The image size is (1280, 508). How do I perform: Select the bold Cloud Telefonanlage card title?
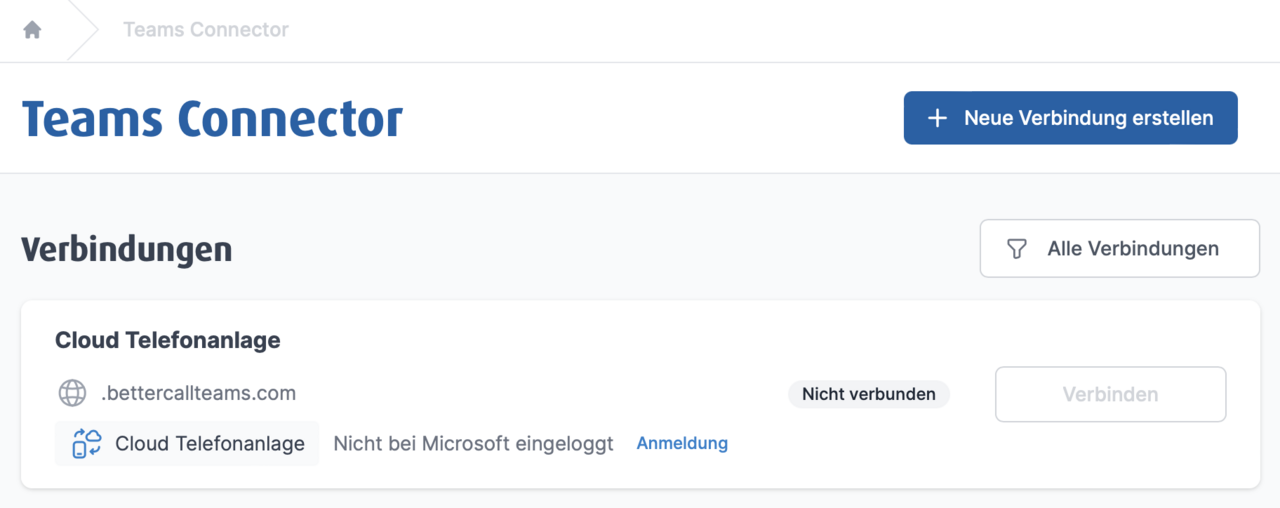[x=168, y=340]
